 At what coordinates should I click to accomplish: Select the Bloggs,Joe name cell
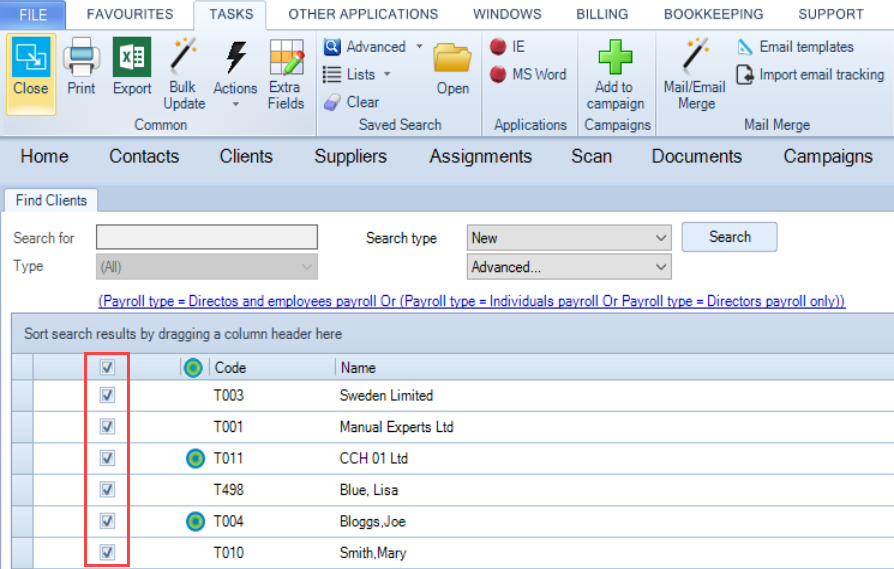point(372,521)
